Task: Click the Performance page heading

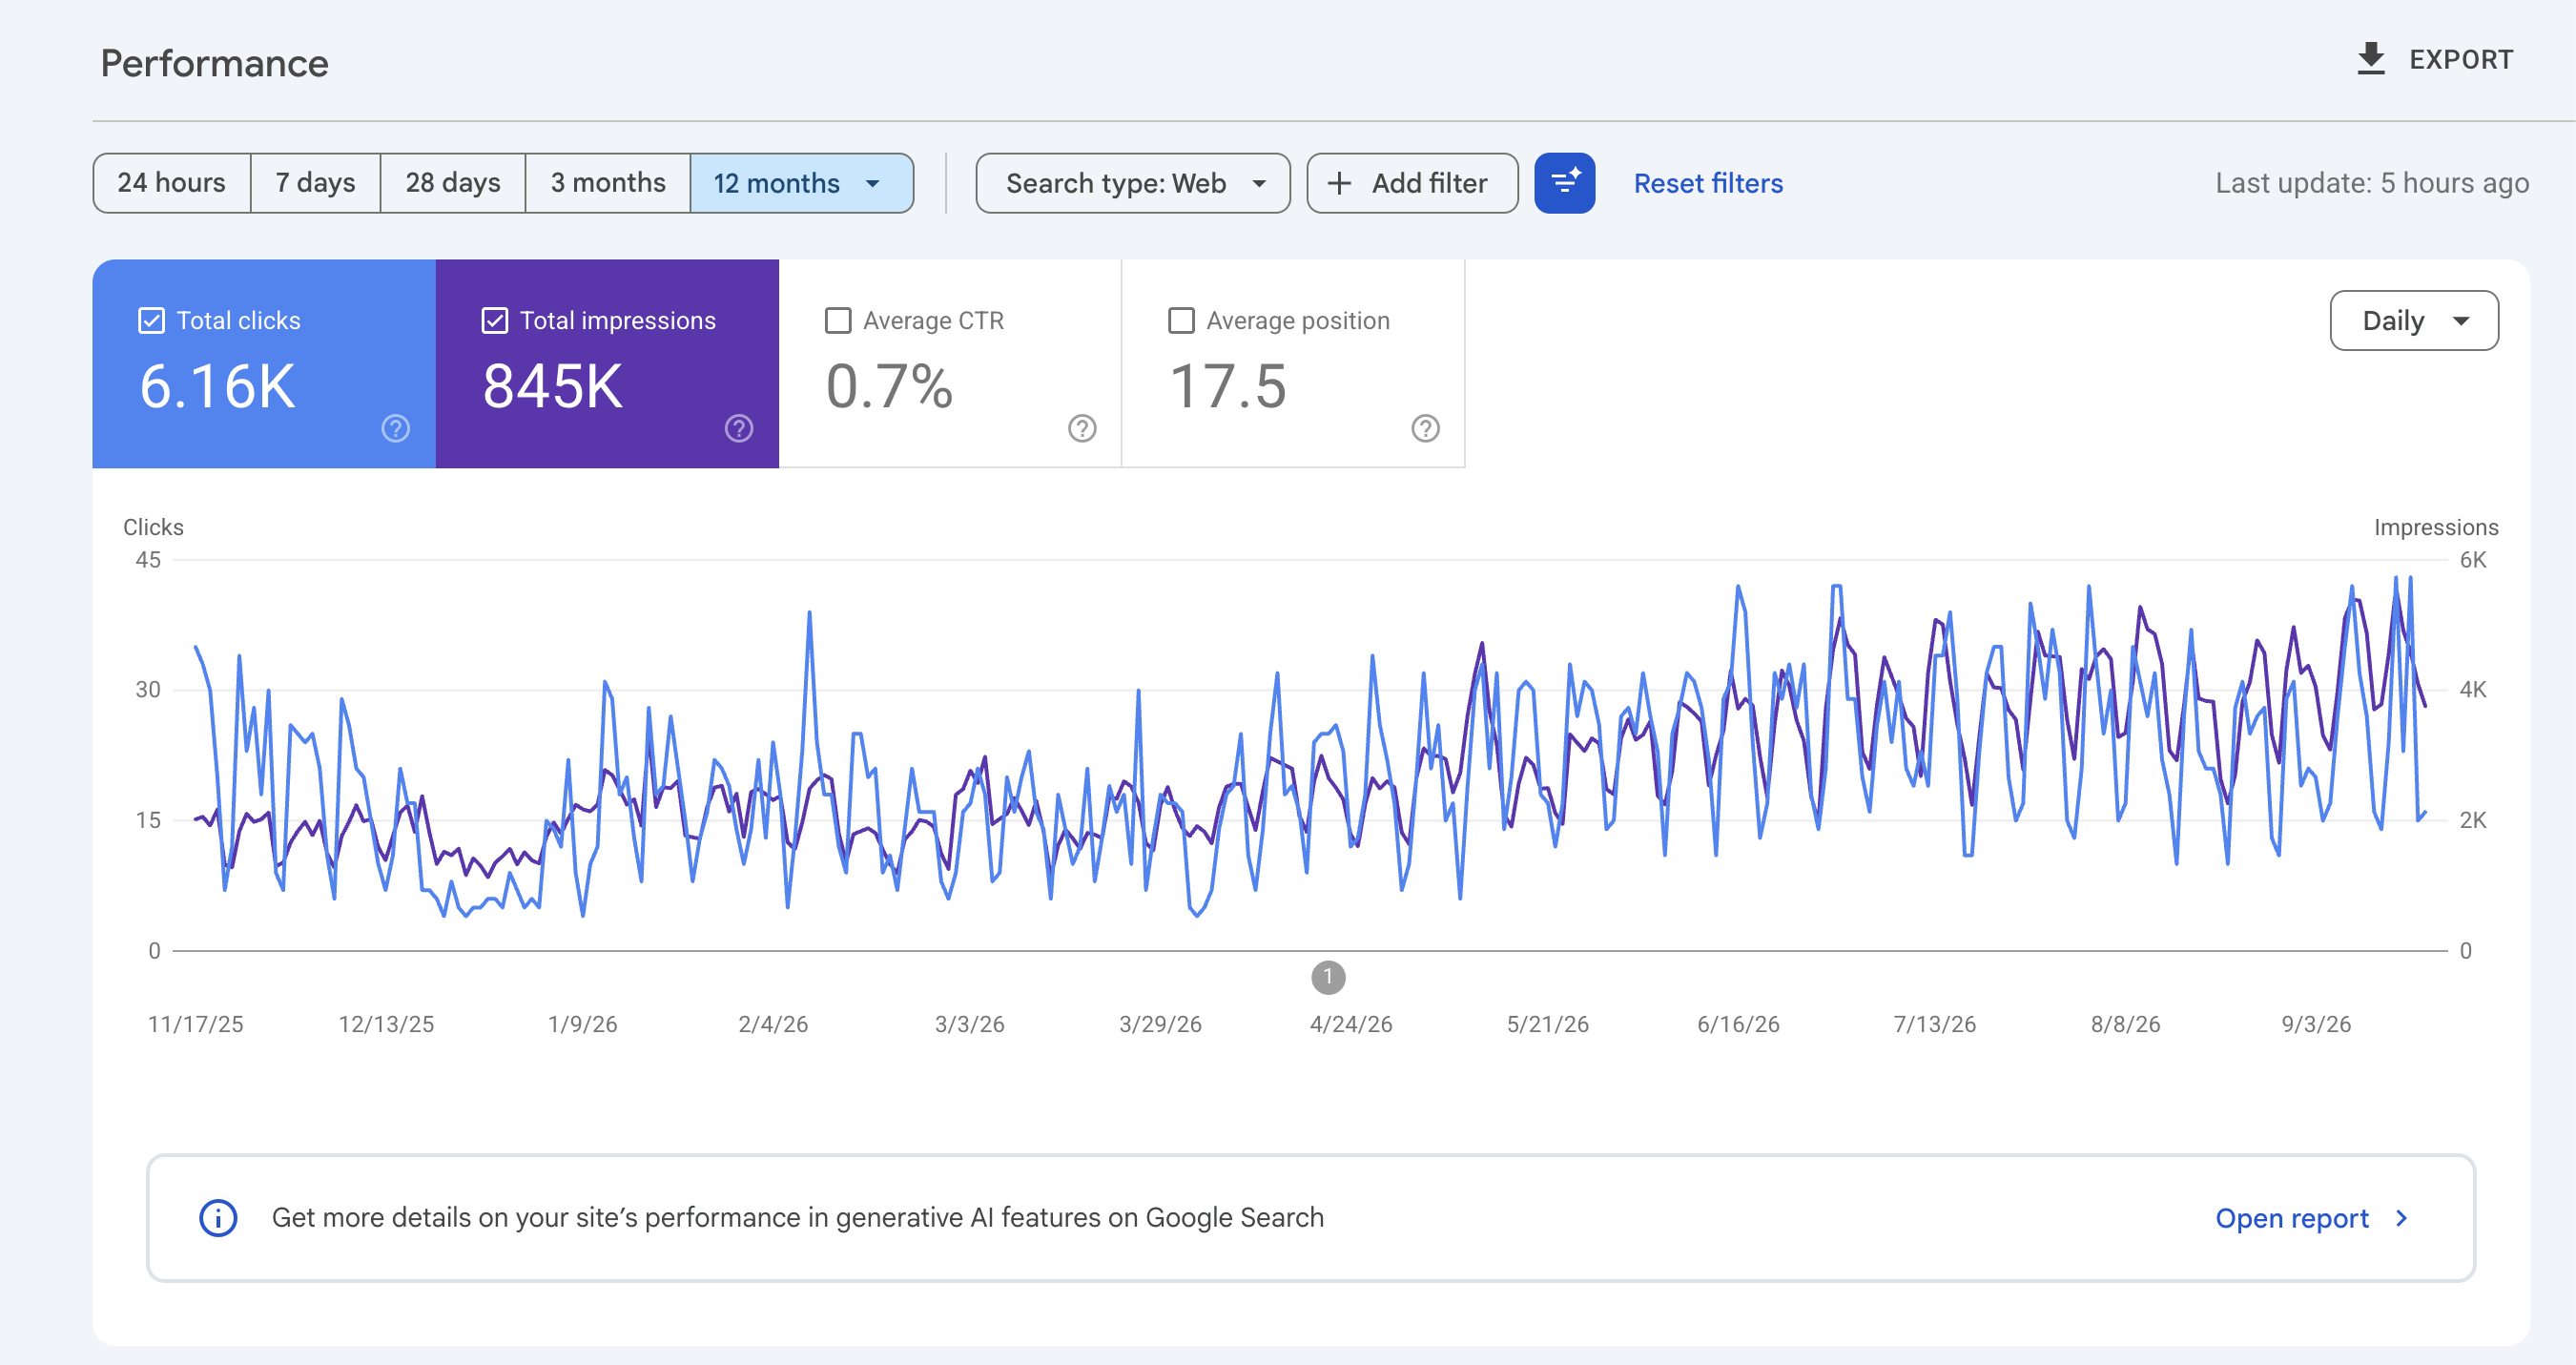Action: tap(214, 63)
